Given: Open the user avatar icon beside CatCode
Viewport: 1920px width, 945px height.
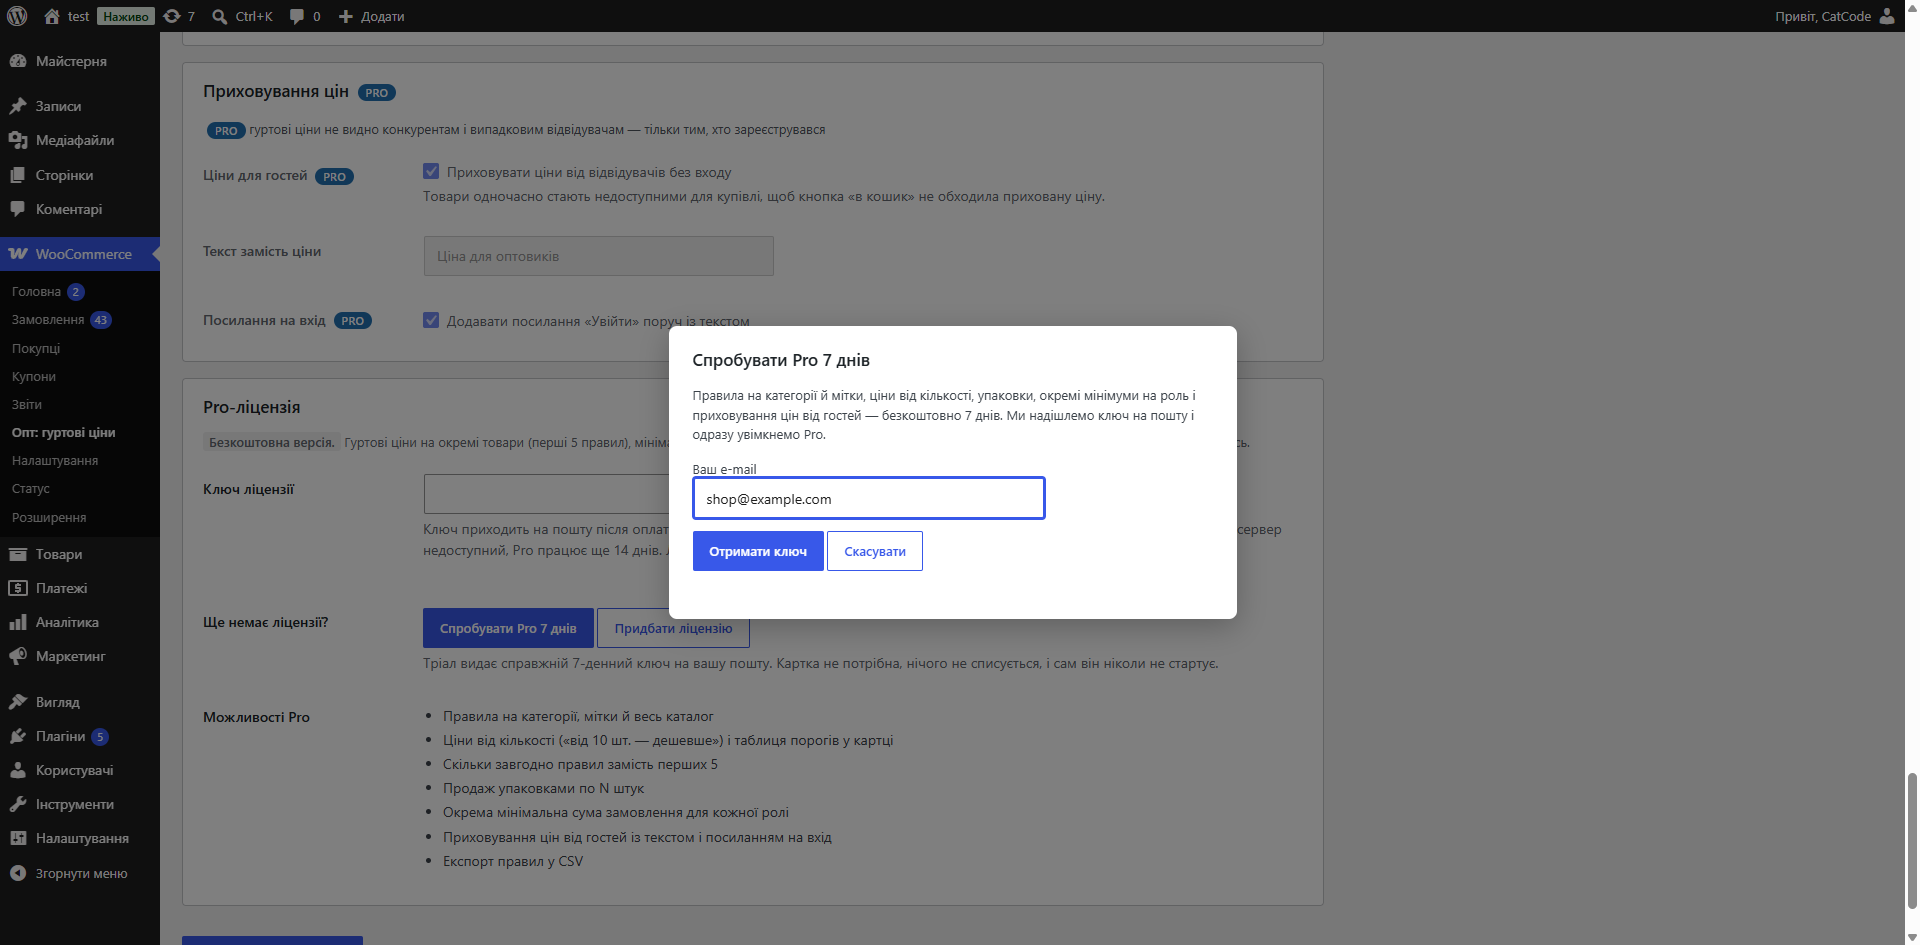Looking at the screenshot, I should tap(1887, 16).
